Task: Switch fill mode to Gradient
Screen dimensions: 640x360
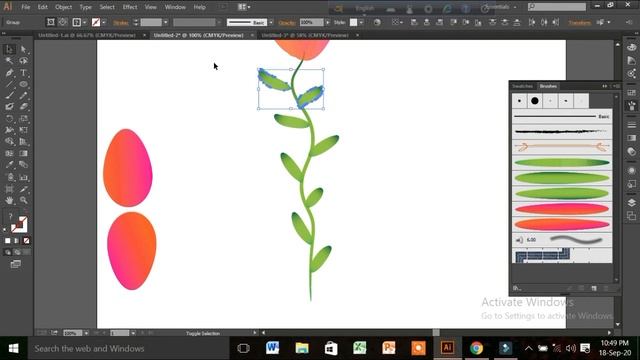Action: point(17,241)
